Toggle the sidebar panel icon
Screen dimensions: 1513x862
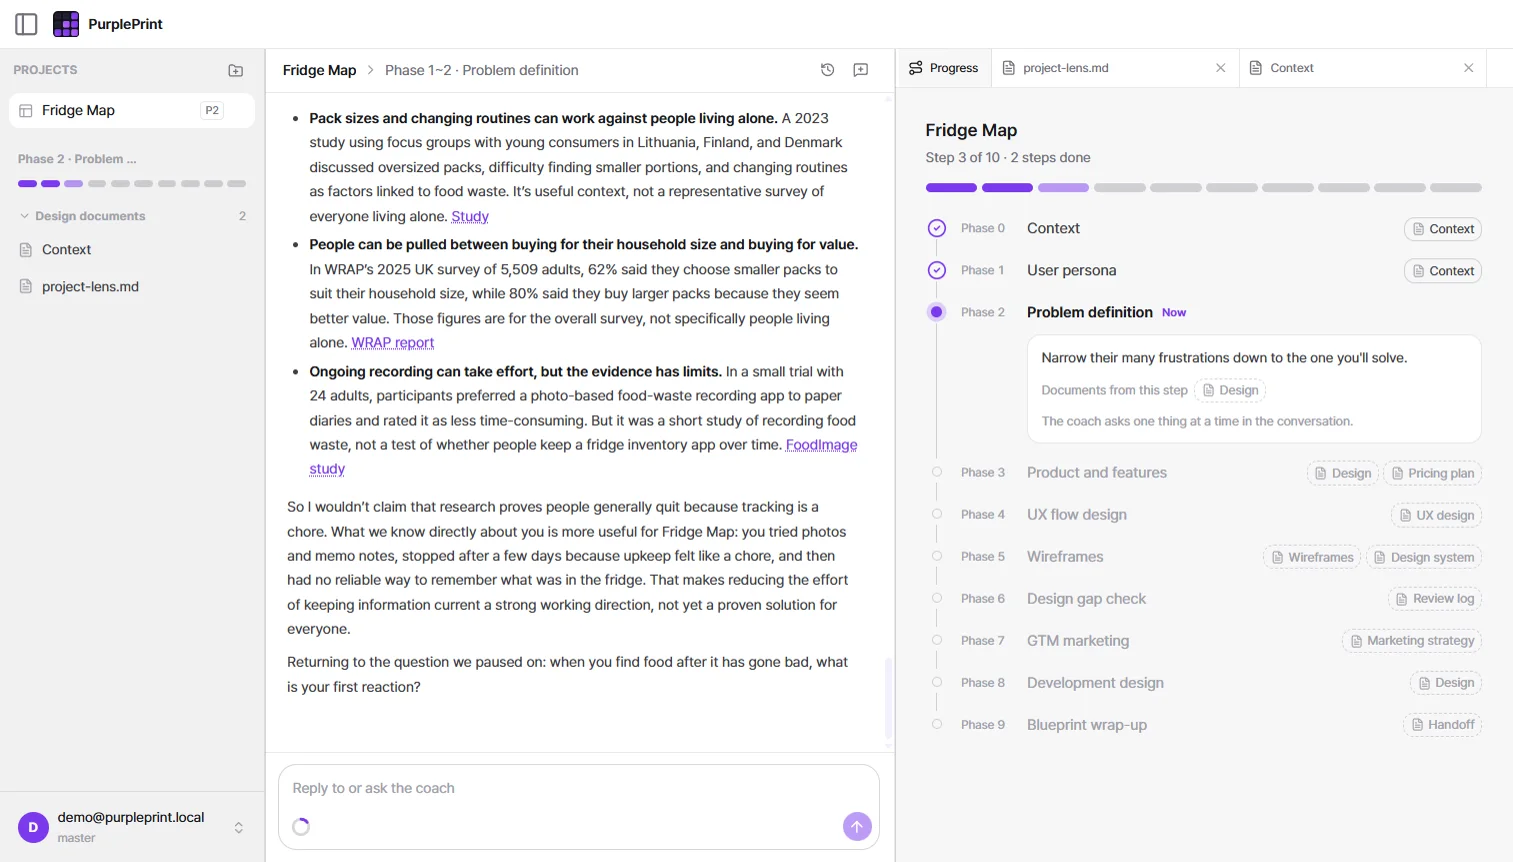click(26, 24)
